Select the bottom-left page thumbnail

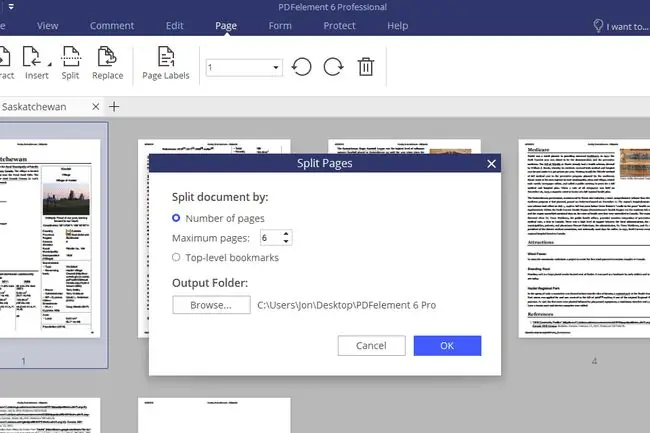click(50, 415)
